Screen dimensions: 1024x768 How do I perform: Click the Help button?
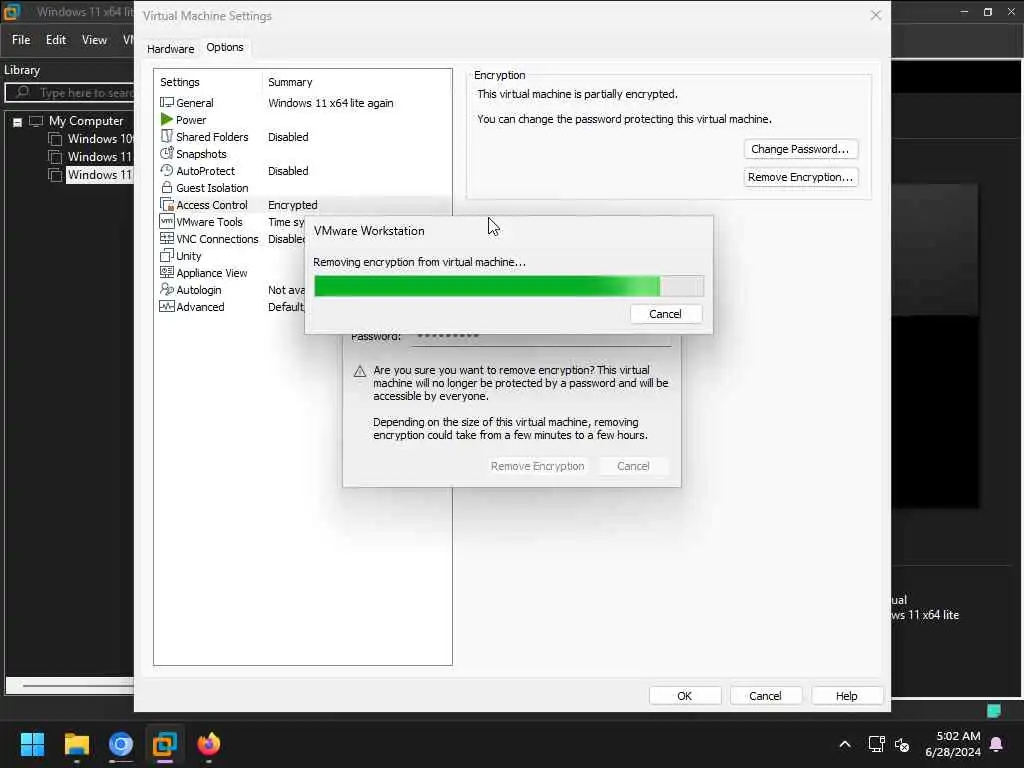click(x=846, y=696)
